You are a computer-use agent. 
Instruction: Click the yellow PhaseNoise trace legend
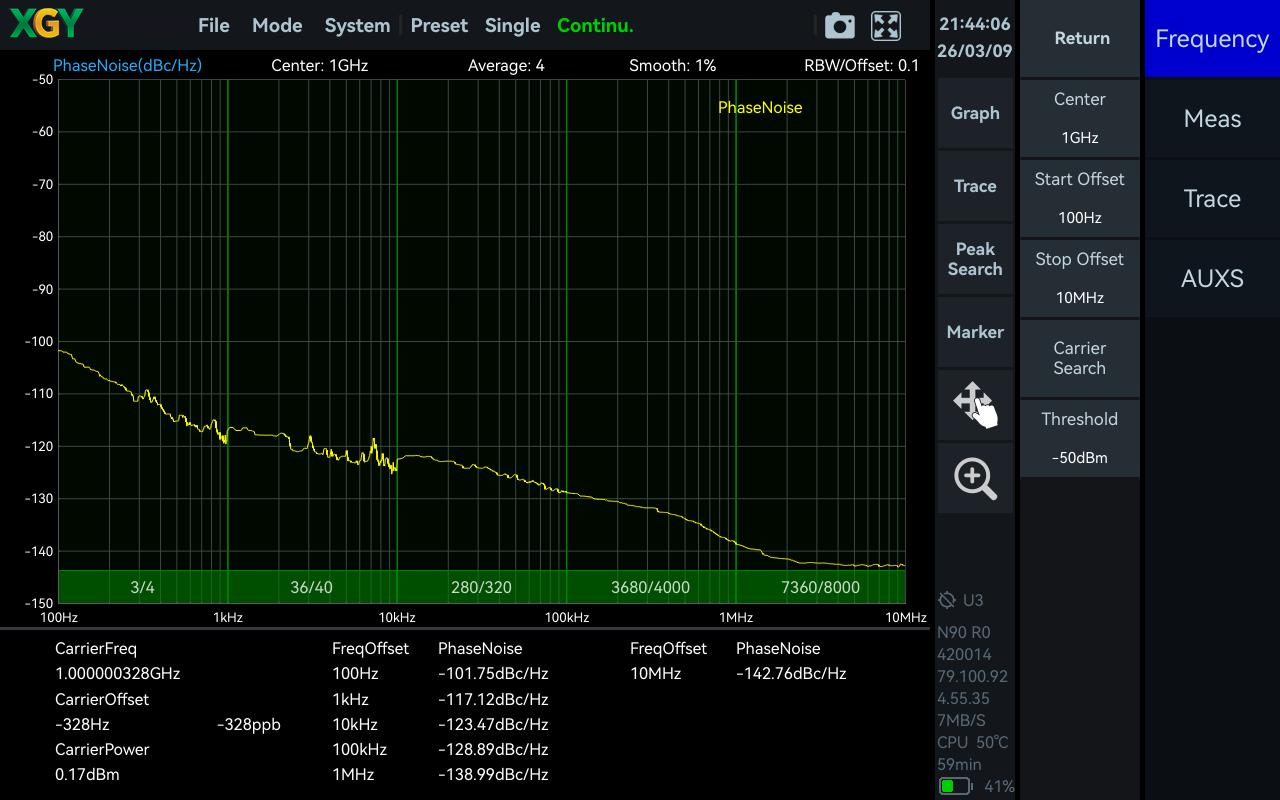coord(760,107)
